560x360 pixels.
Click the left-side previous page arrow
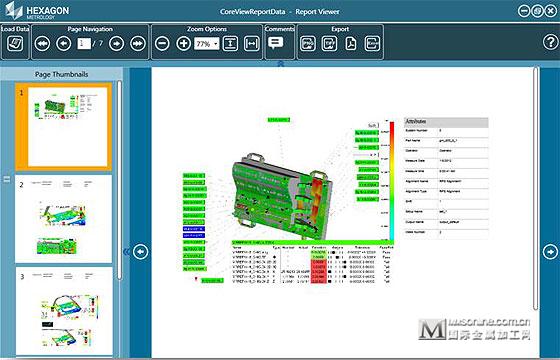[x=140, y=252]
